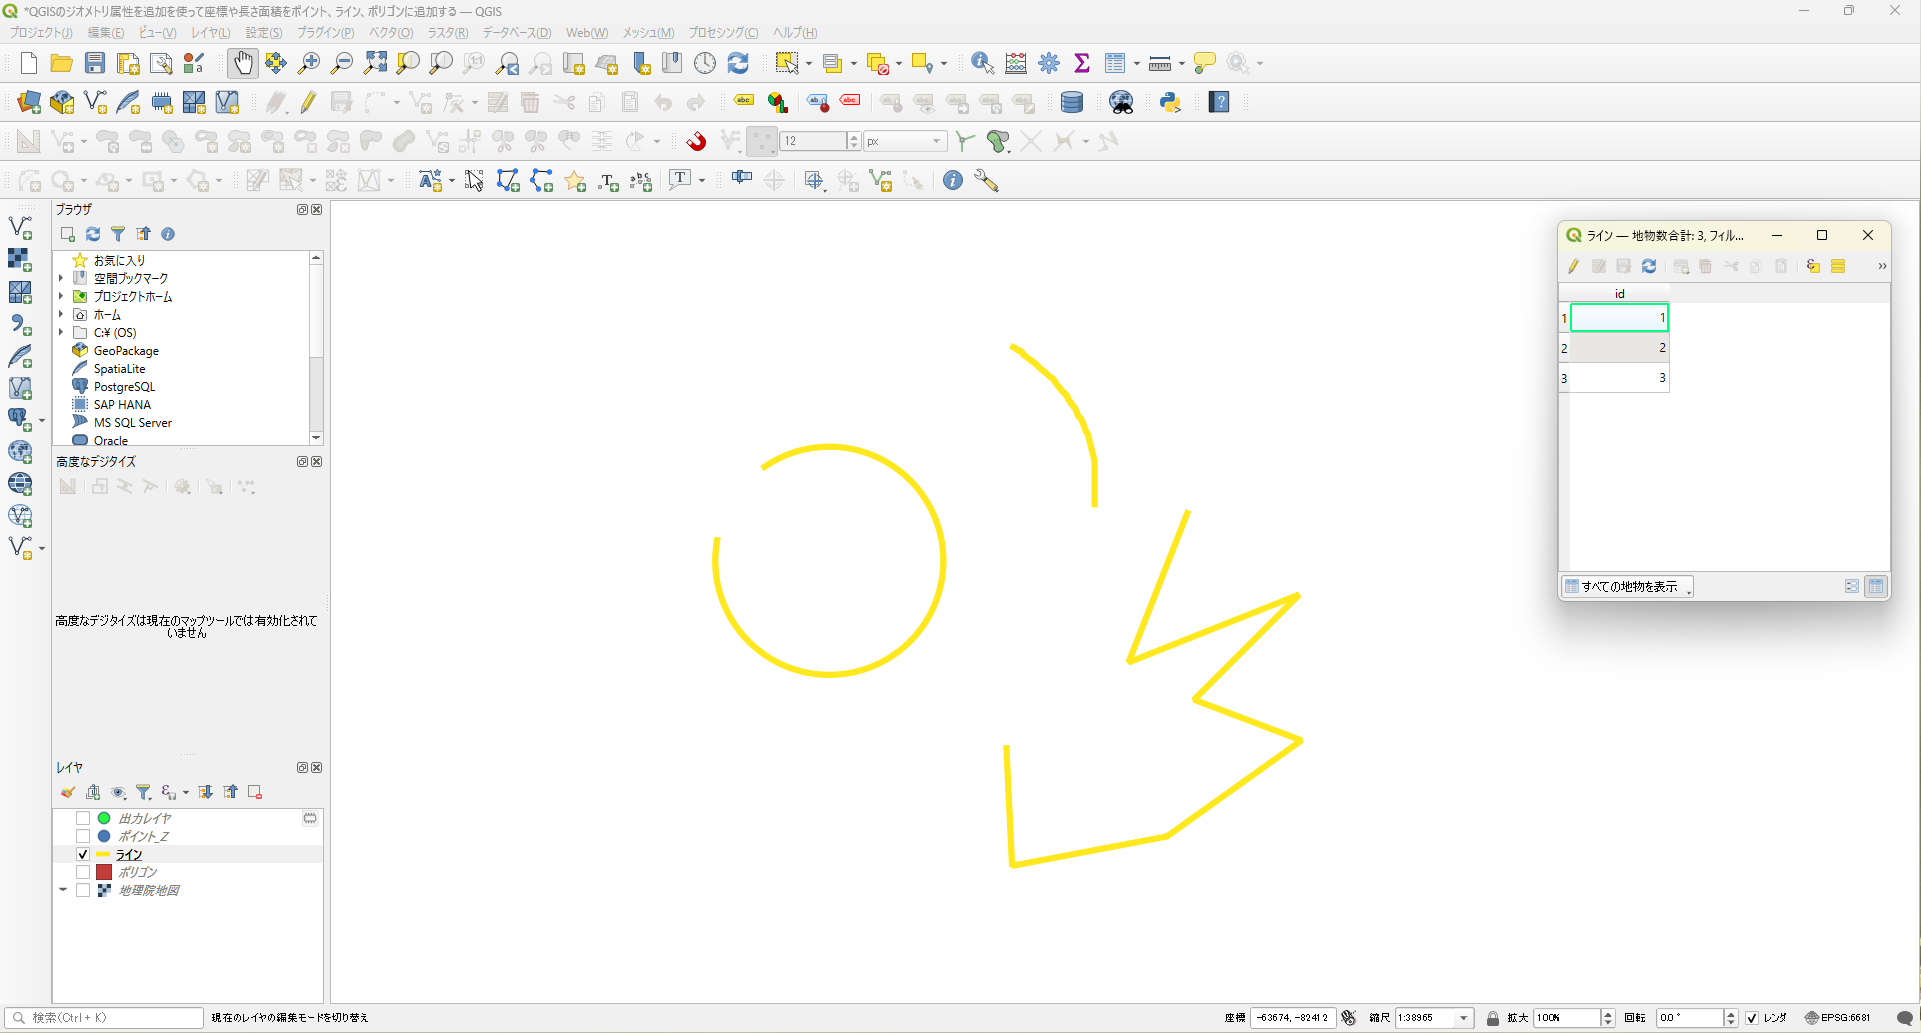Viewport: 1921px width, 1033px height.
Task: Click Zoom Full extent icon
Action: pos(375,63)
